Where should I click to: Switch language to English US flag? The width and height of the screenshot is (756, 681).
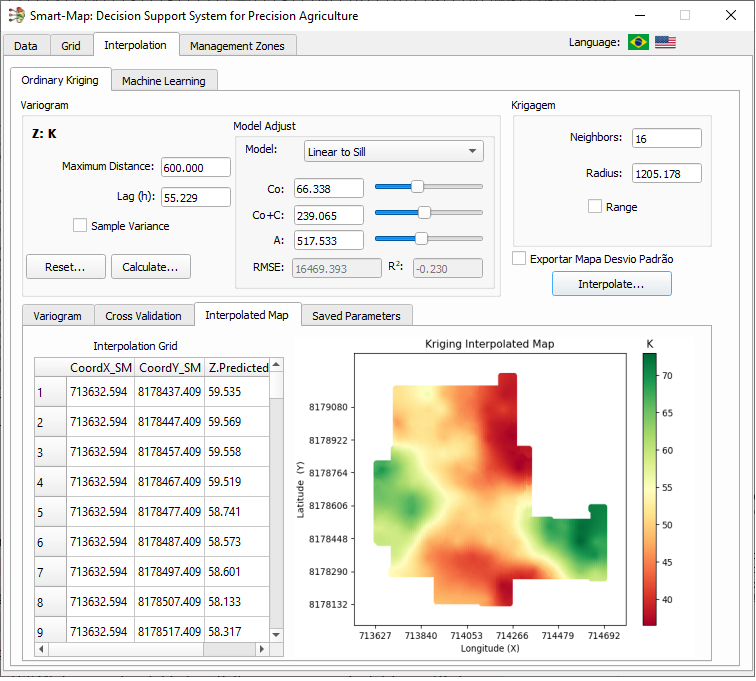click(665, 42)
